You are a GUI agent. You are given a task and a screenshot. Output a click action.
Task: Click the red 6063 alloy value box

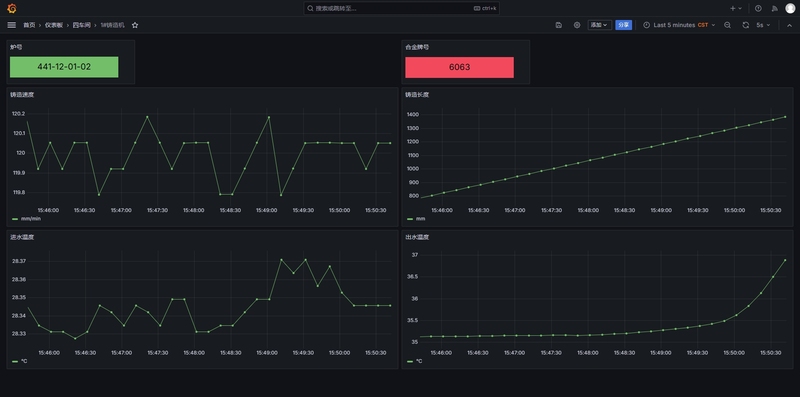pos(460,67)
